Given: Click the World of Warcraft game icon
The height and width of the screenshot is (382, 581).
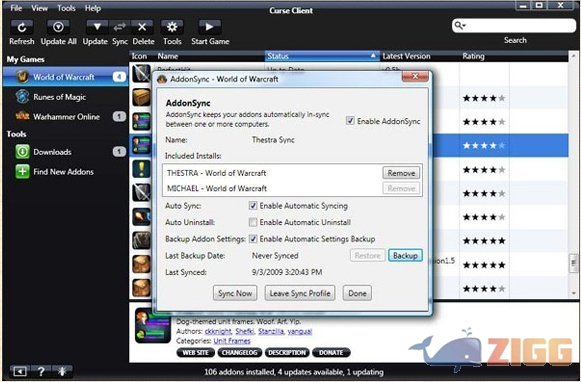Looking at the screenshot, I should point(23,77).
